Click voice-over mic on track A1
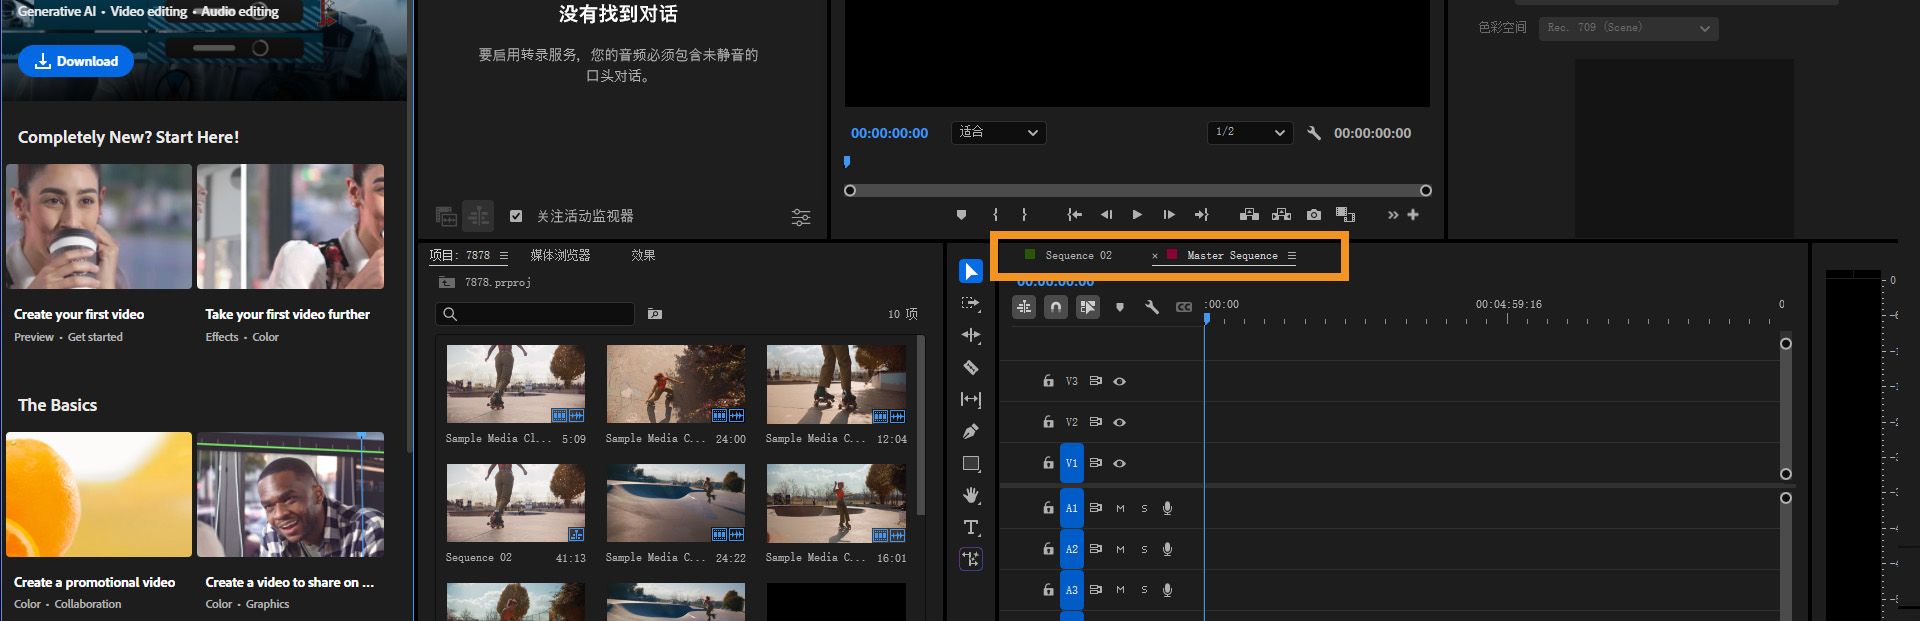Viewport: 1920px width, 621px height. (x=1167, y=508)
